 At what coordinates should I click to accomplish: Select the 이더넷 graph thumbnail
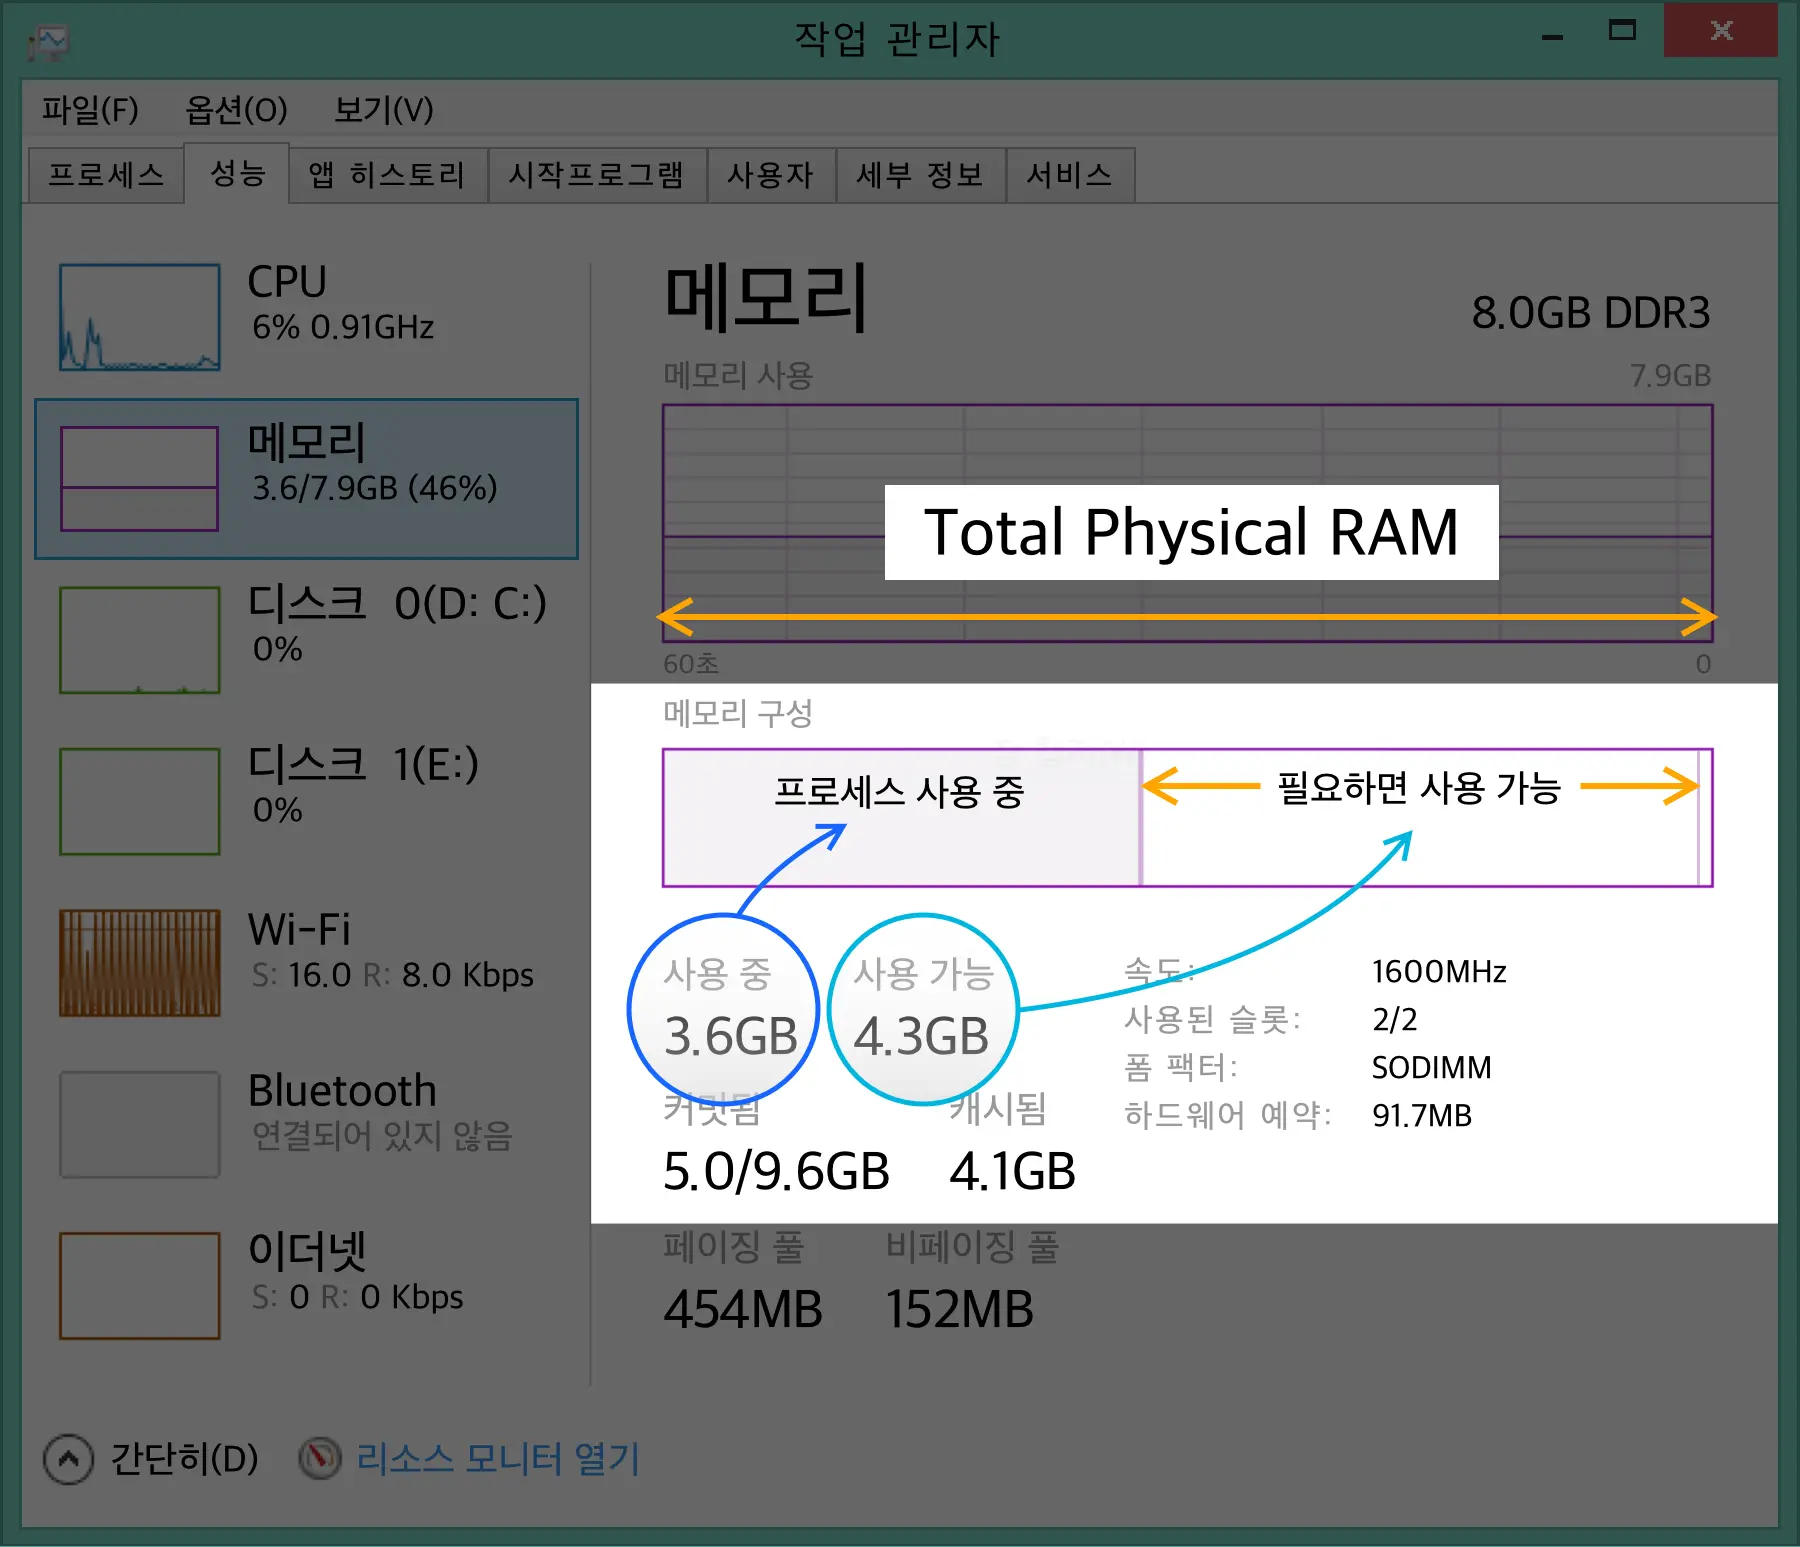(x=139, y=1285)
